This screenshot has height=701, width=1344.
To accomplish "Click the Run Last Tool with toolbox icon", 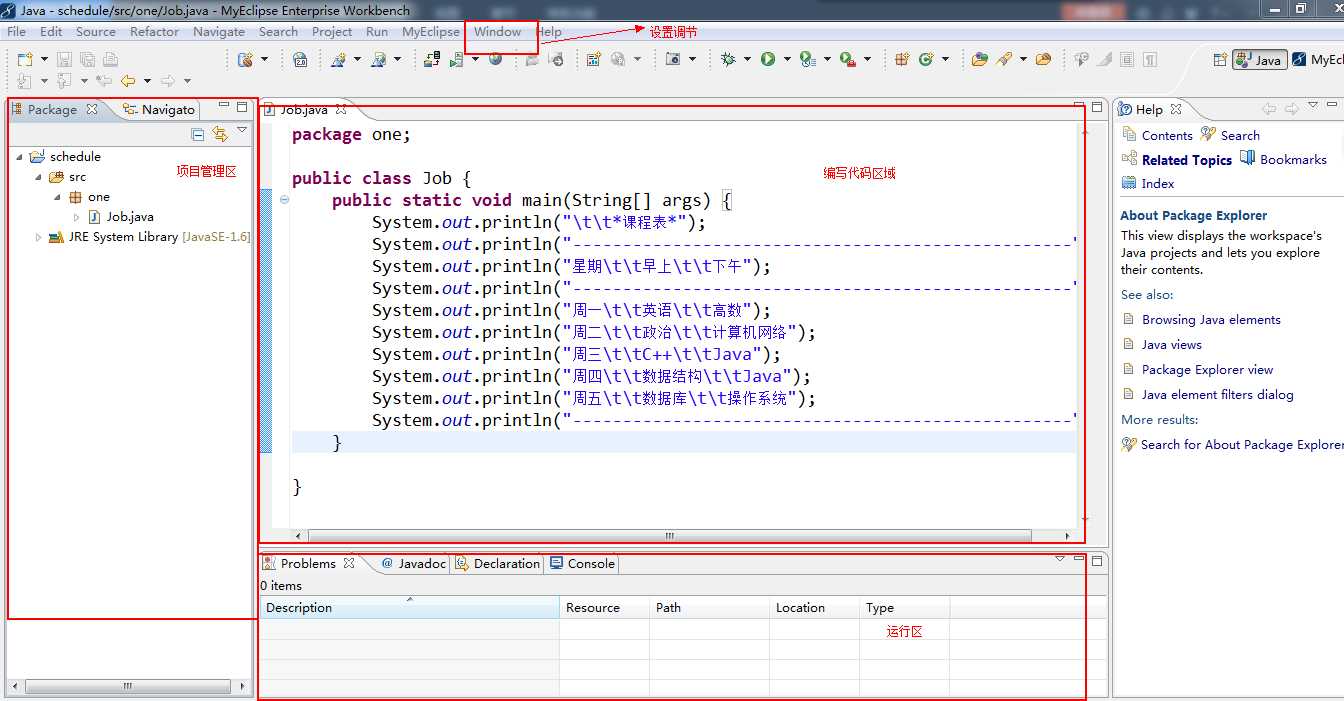I will 848,59.
